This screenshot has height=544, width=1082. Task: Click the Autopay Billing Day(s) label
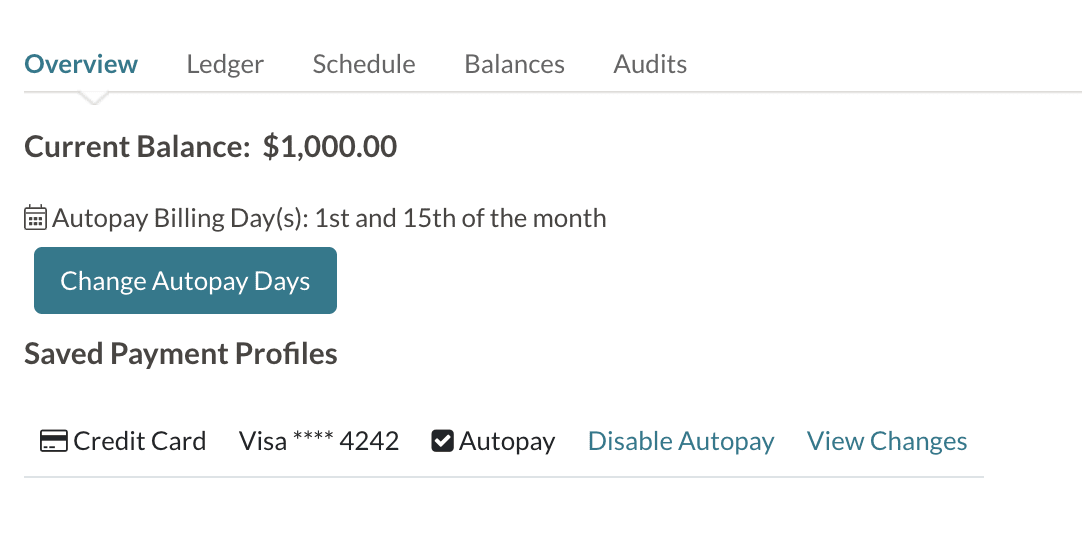(x=180, y=218)
